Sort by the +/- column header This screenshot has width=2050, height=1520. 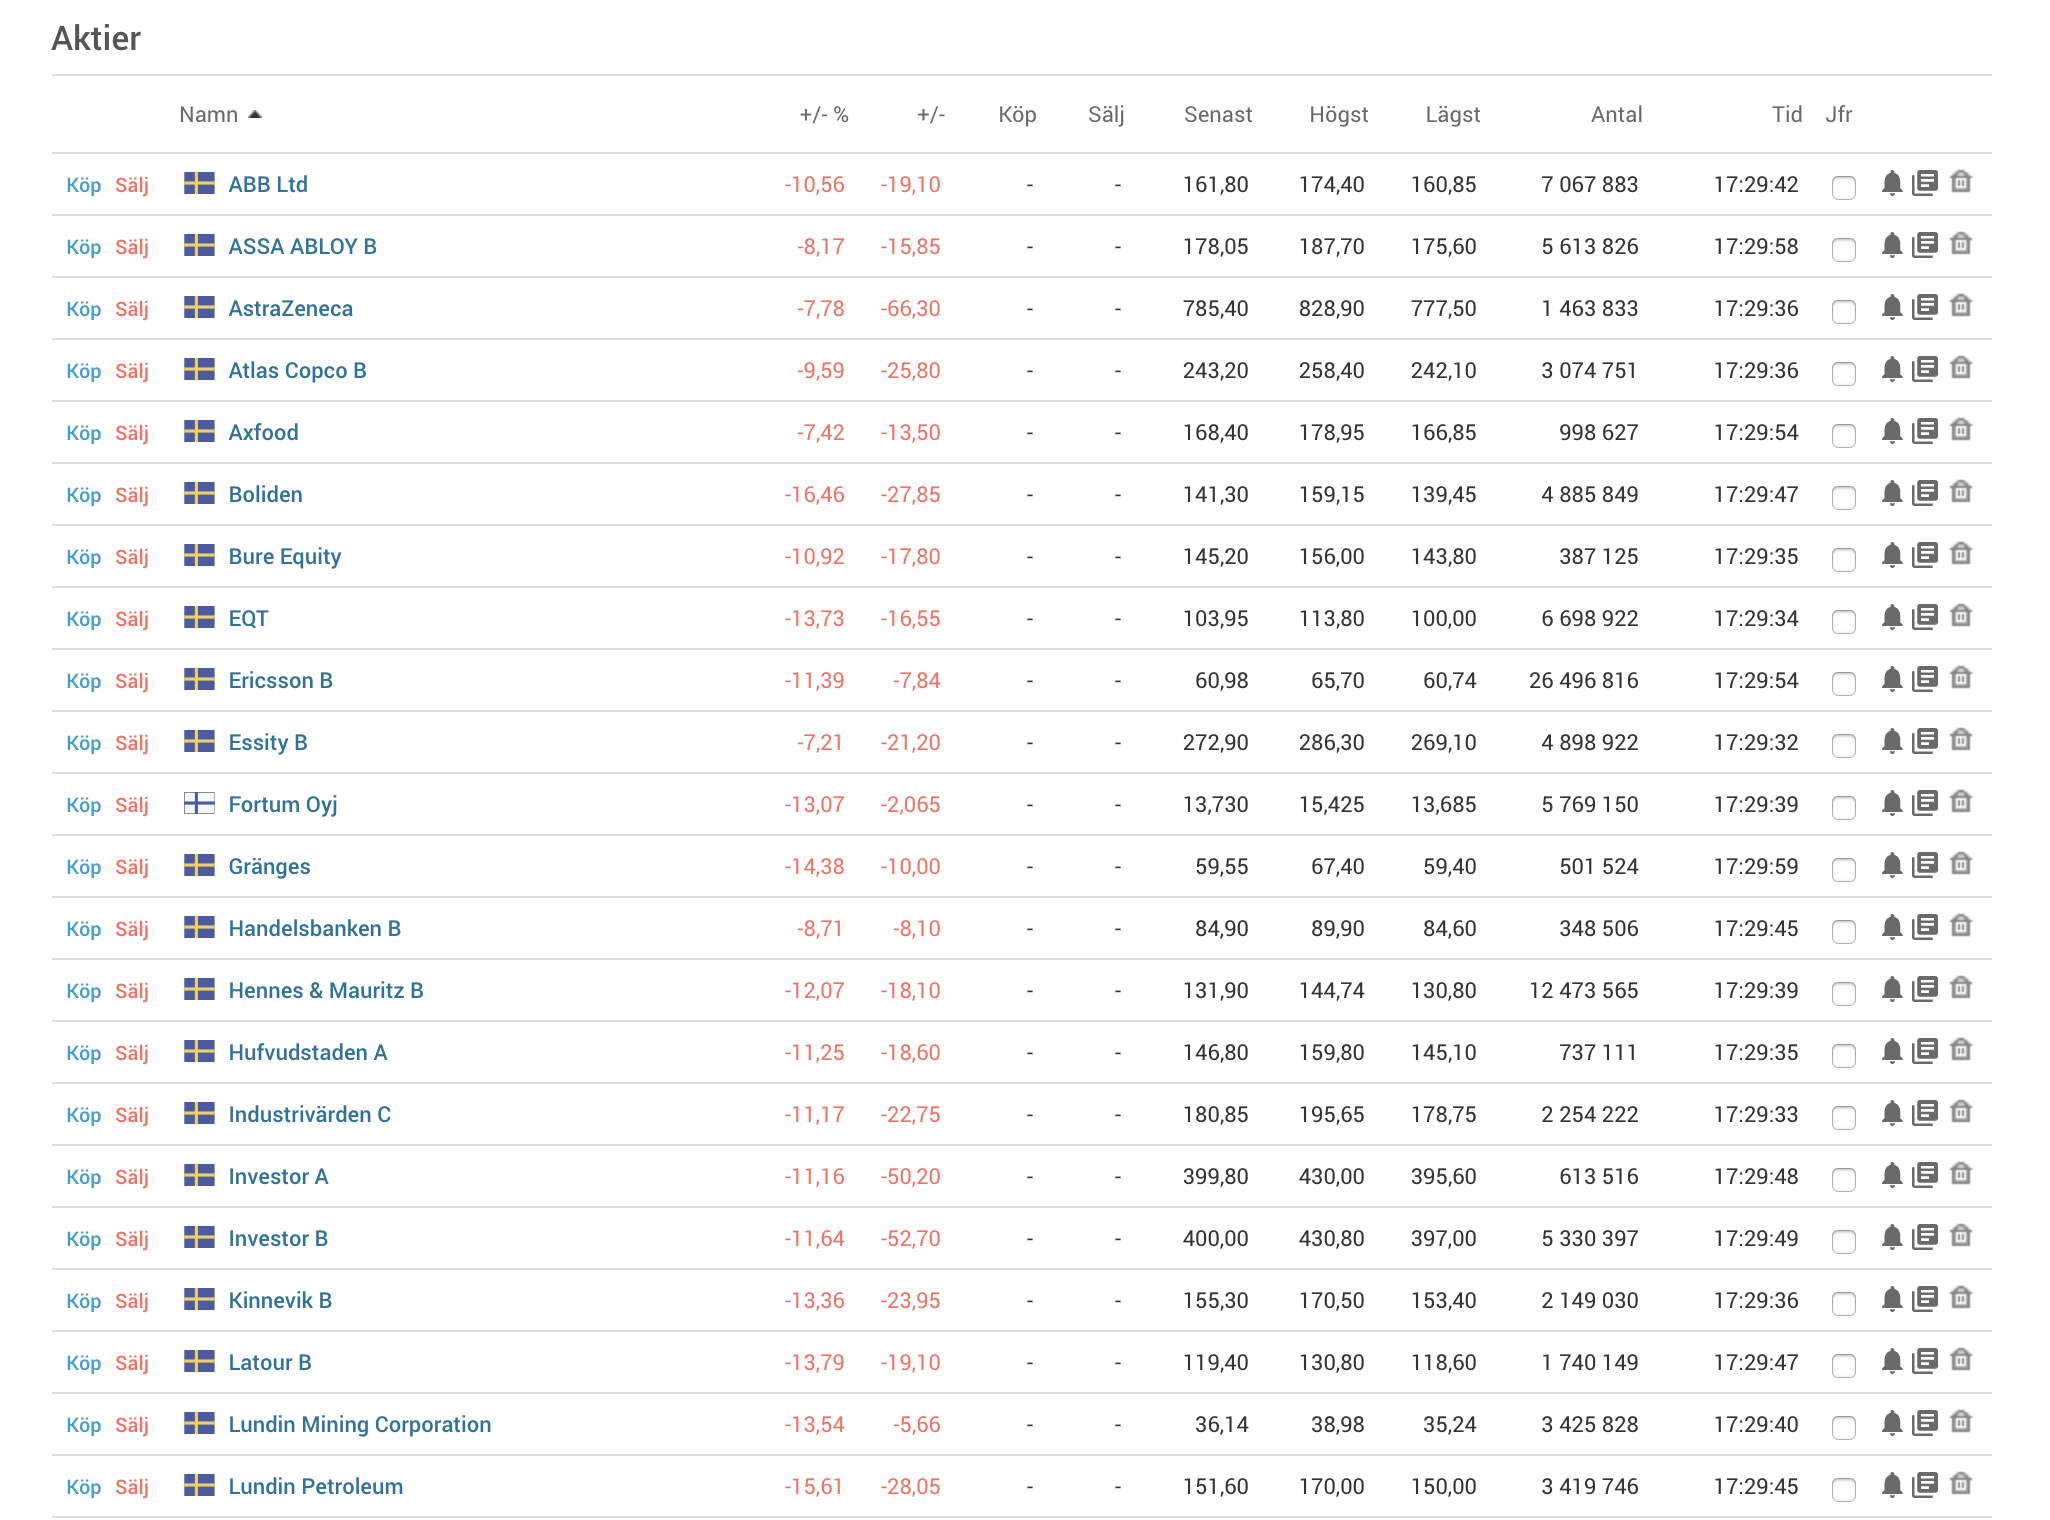pos(930,114)
